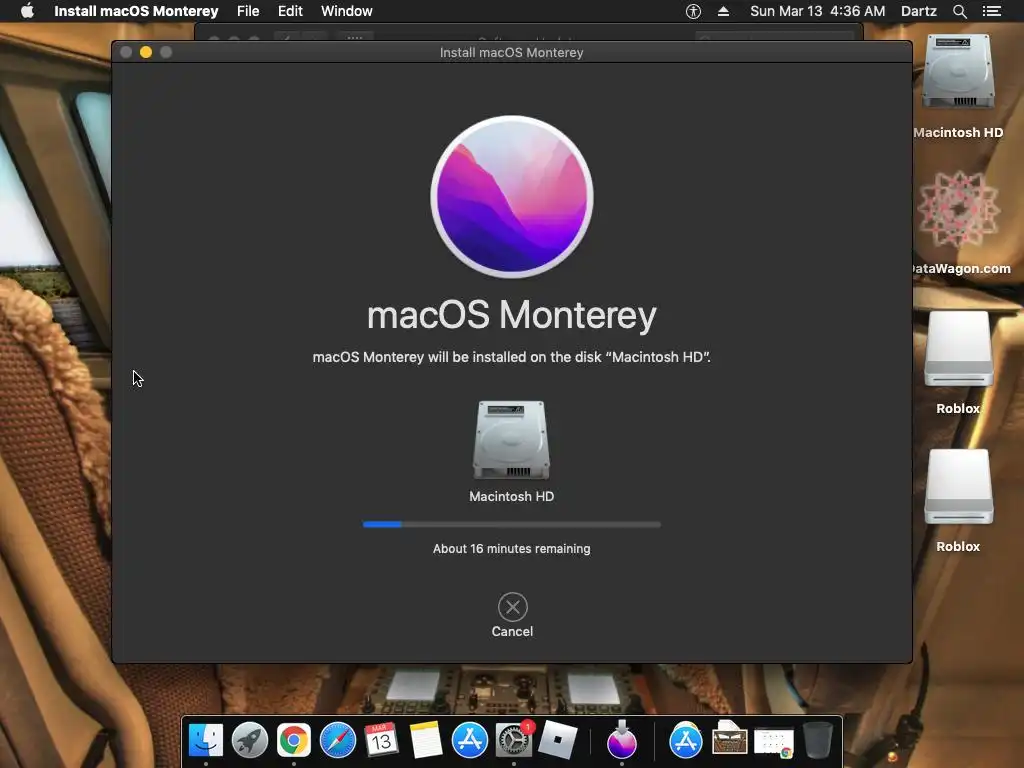Open Google Chrome from the Dock
The width and height of the screenshot is (1024, 768).
294,740
